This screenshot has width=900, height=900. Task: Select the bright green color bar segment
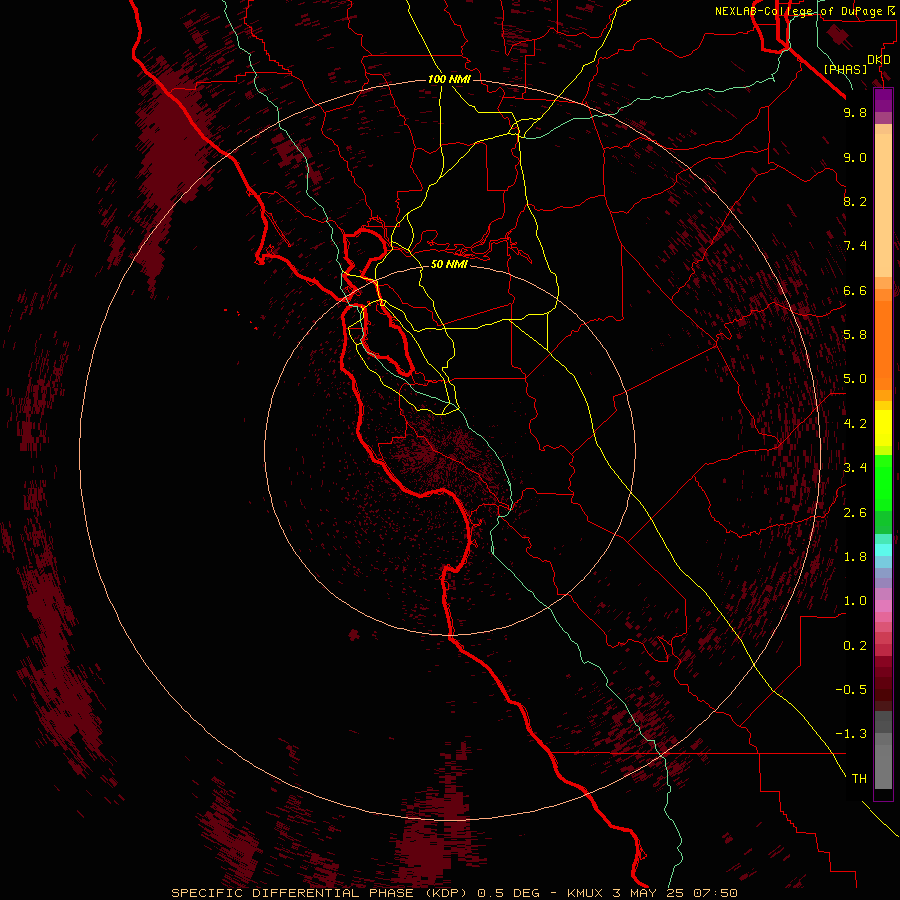pos(883,483)
